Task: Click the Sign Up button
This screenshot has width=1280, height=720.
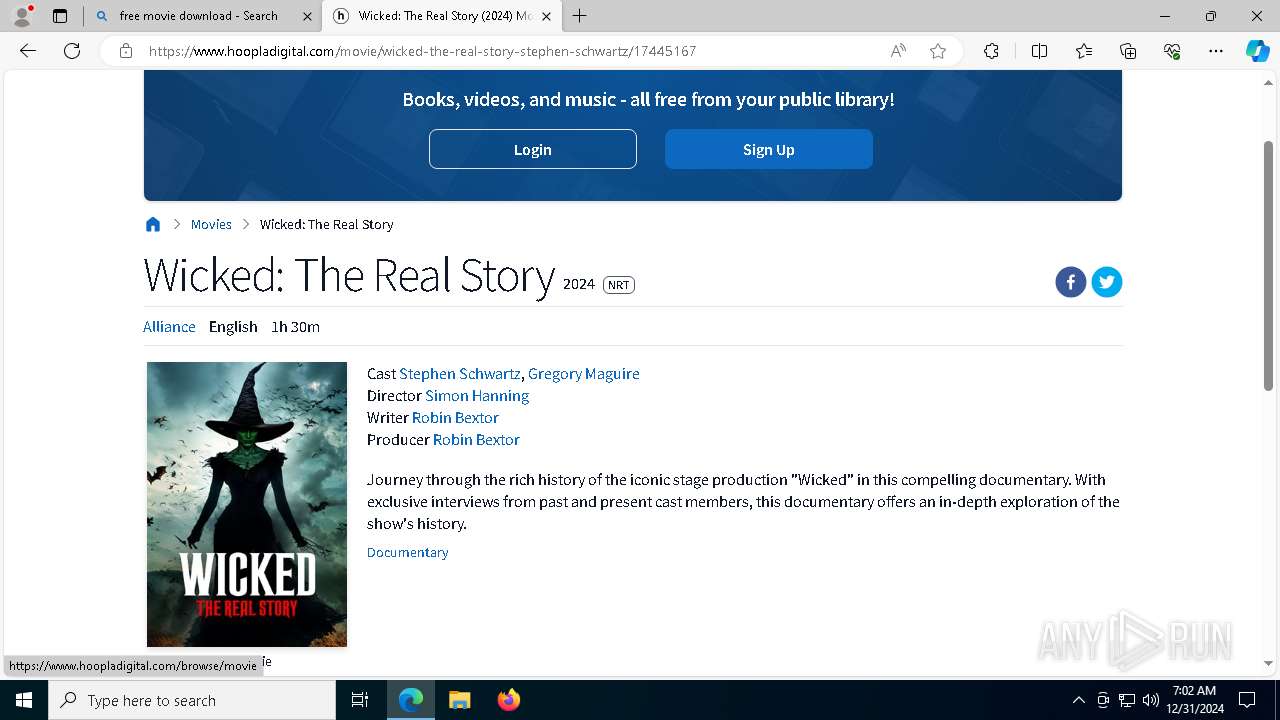Action: [769, 149]
